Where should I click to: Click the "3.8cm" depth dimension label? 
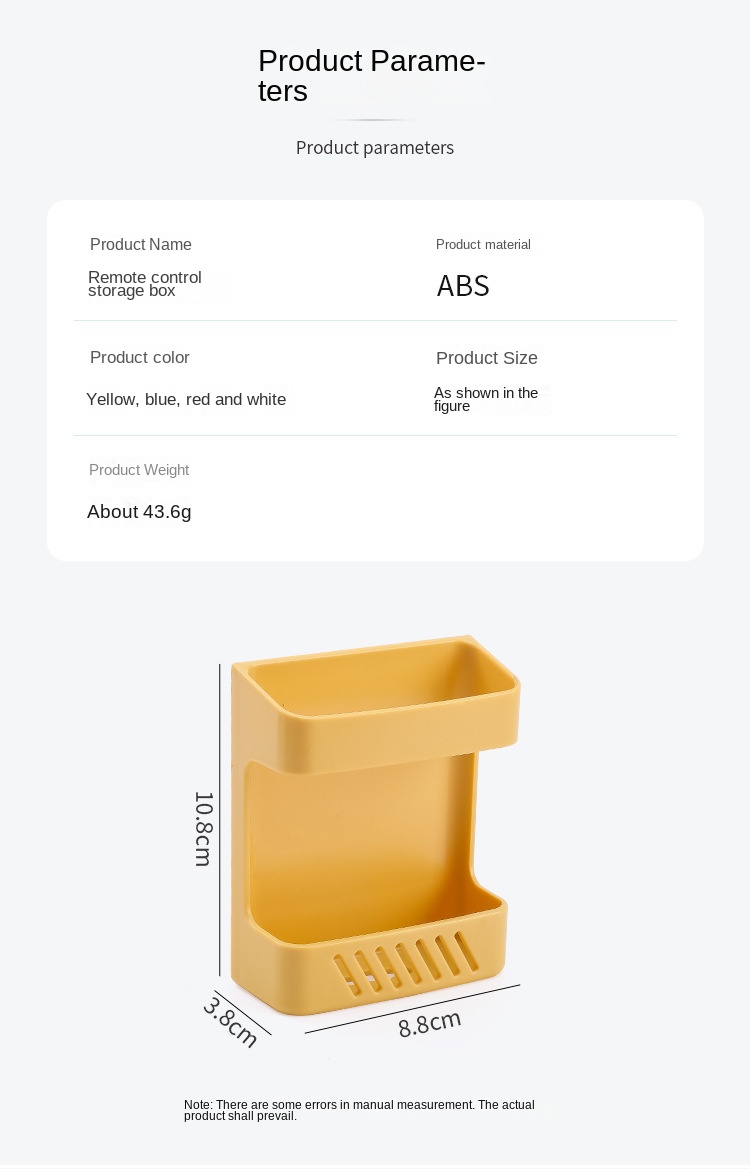231,1021
